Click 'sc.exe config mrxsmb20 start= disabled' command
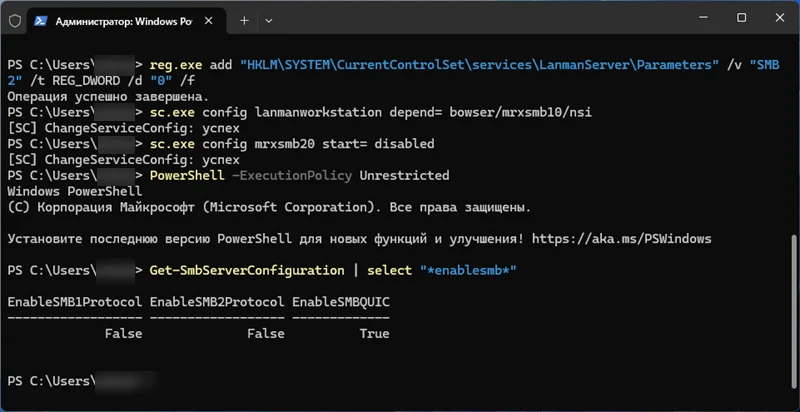This screenshot has height=412, width=800. click(292, 144)
